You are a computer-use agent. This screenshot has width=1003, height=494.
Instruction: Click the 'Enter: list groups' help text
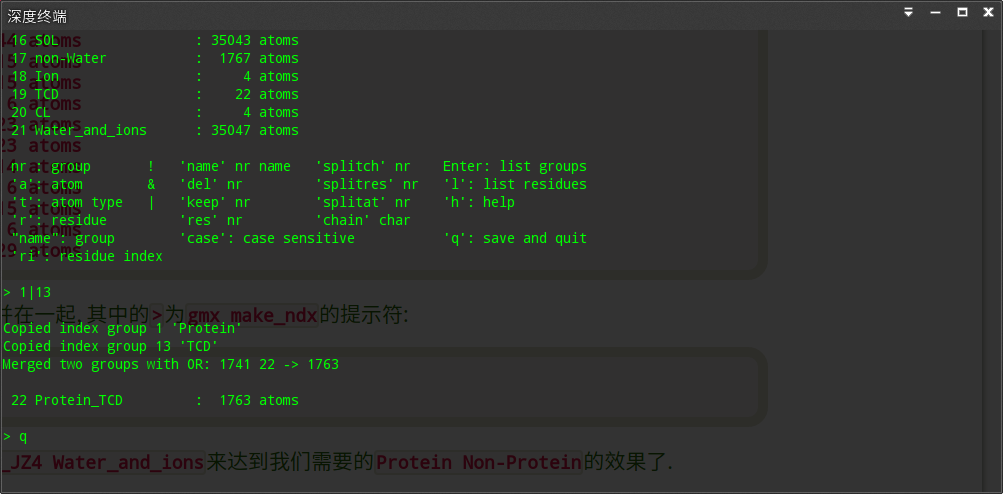click(x=515, y=166)
